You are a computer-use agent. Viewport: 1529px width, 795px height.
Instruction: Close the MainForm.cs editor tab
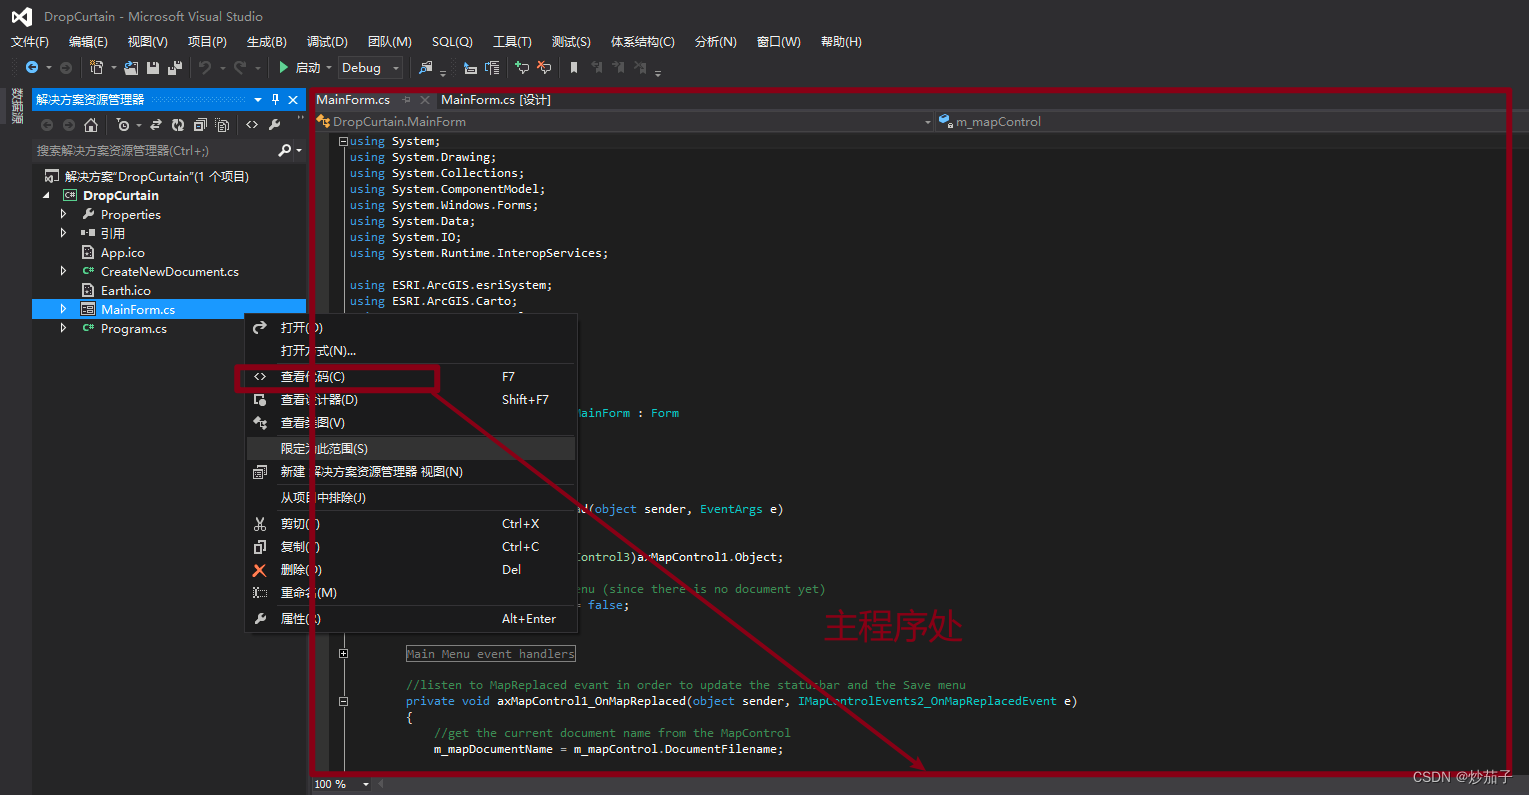[425, 100]
